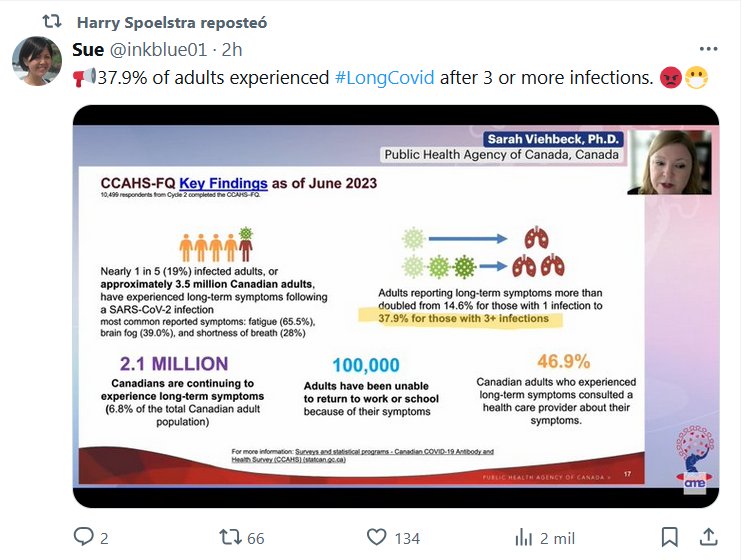Viewport: 748px width, 560px height.
Task: Open Sue's profile avatar picture
Action: pyautogui.click(x=36, y=62)
